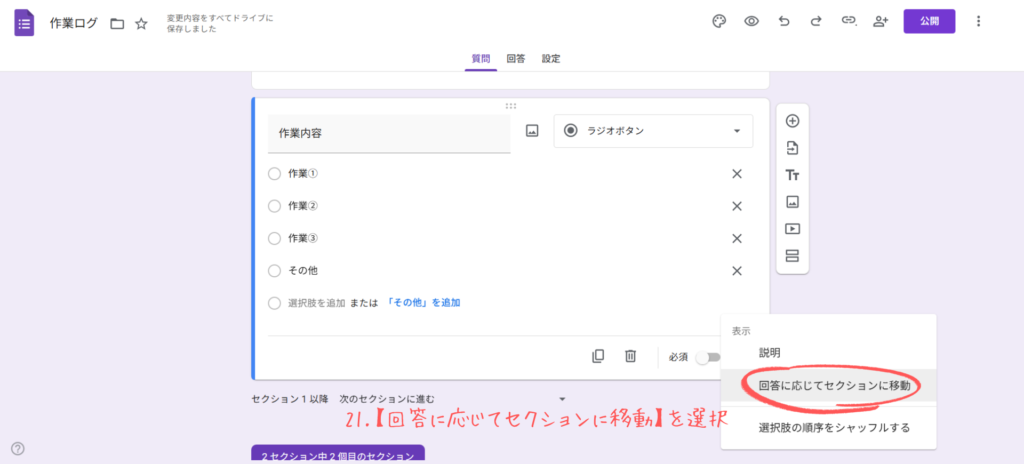Toggle the 必須 required switch
Screen dimensions: 1024x464
708,357
